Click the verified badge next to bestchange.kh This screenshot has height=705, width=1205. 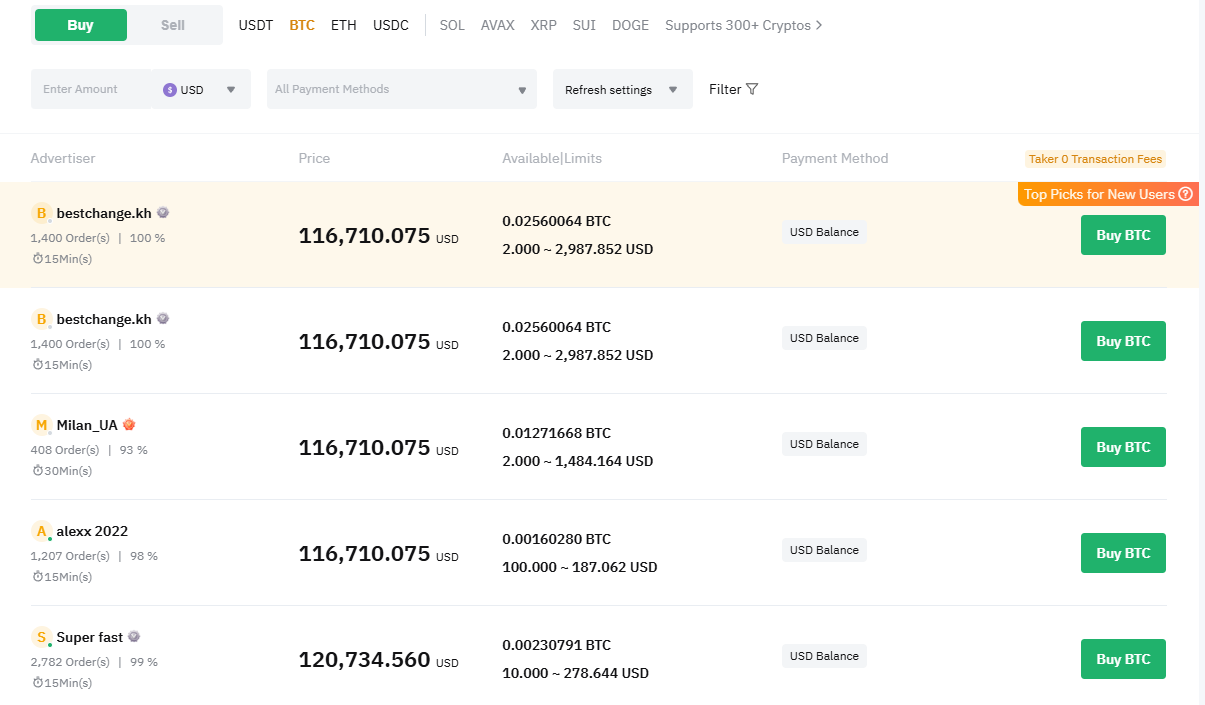[163, 212]
